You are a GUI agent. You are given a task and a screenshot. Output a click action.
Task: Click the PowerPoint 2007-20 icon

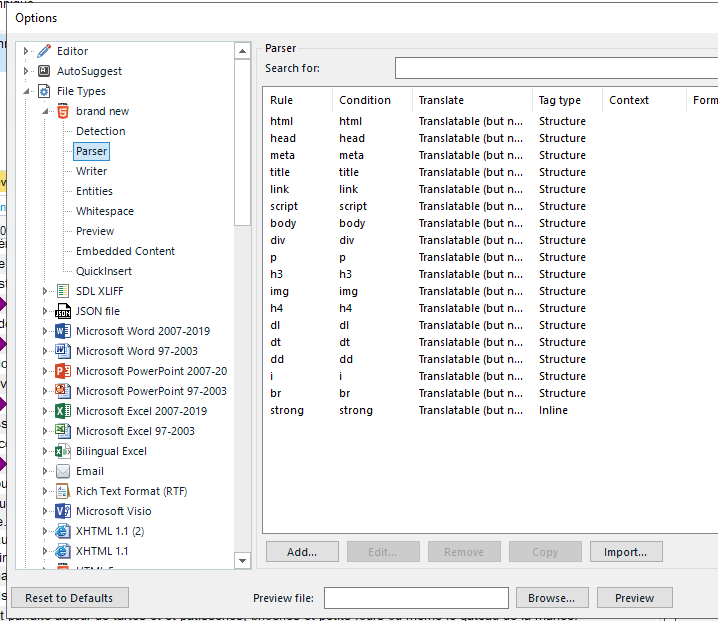(x=63, y=371)
